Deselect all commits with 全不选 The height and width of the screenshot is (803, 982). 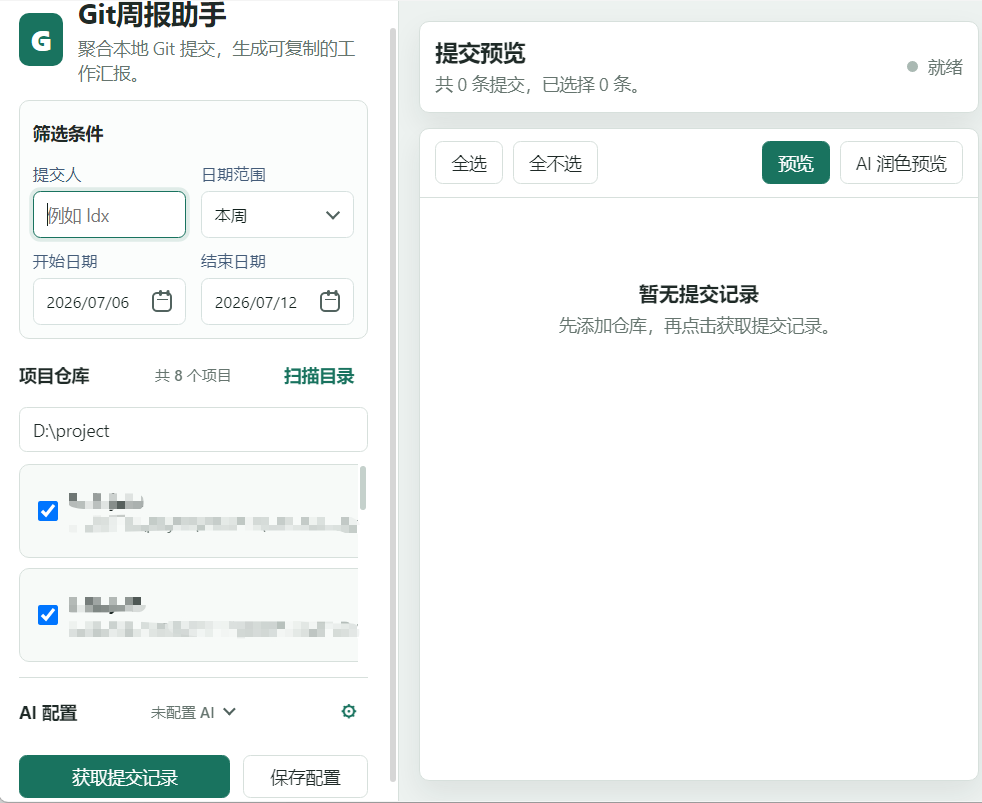tap(556, 163)
